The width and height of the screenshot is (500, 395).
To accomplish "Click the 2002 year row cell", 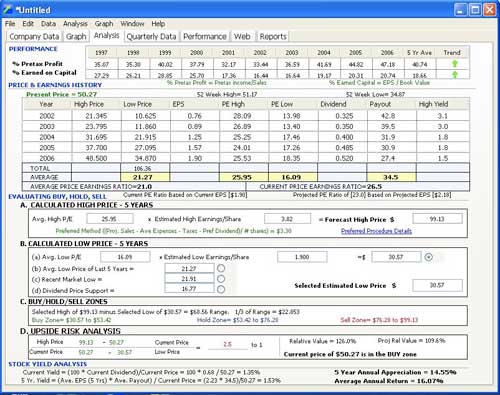I will pyautogui.click(x=47, y=116).
